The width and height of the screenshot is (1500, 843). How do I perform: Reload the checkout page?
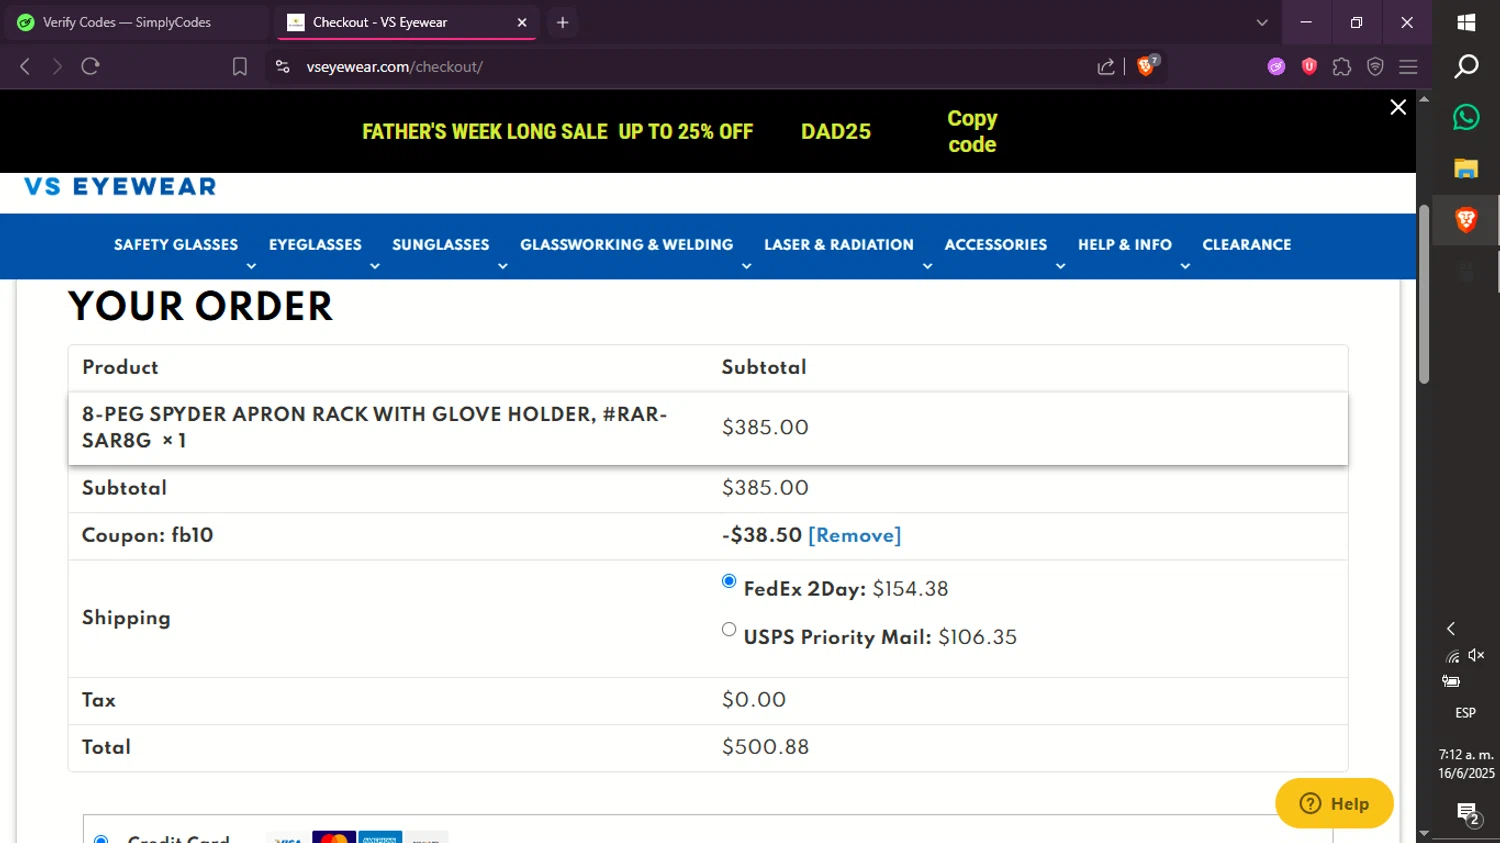(91, 67)
